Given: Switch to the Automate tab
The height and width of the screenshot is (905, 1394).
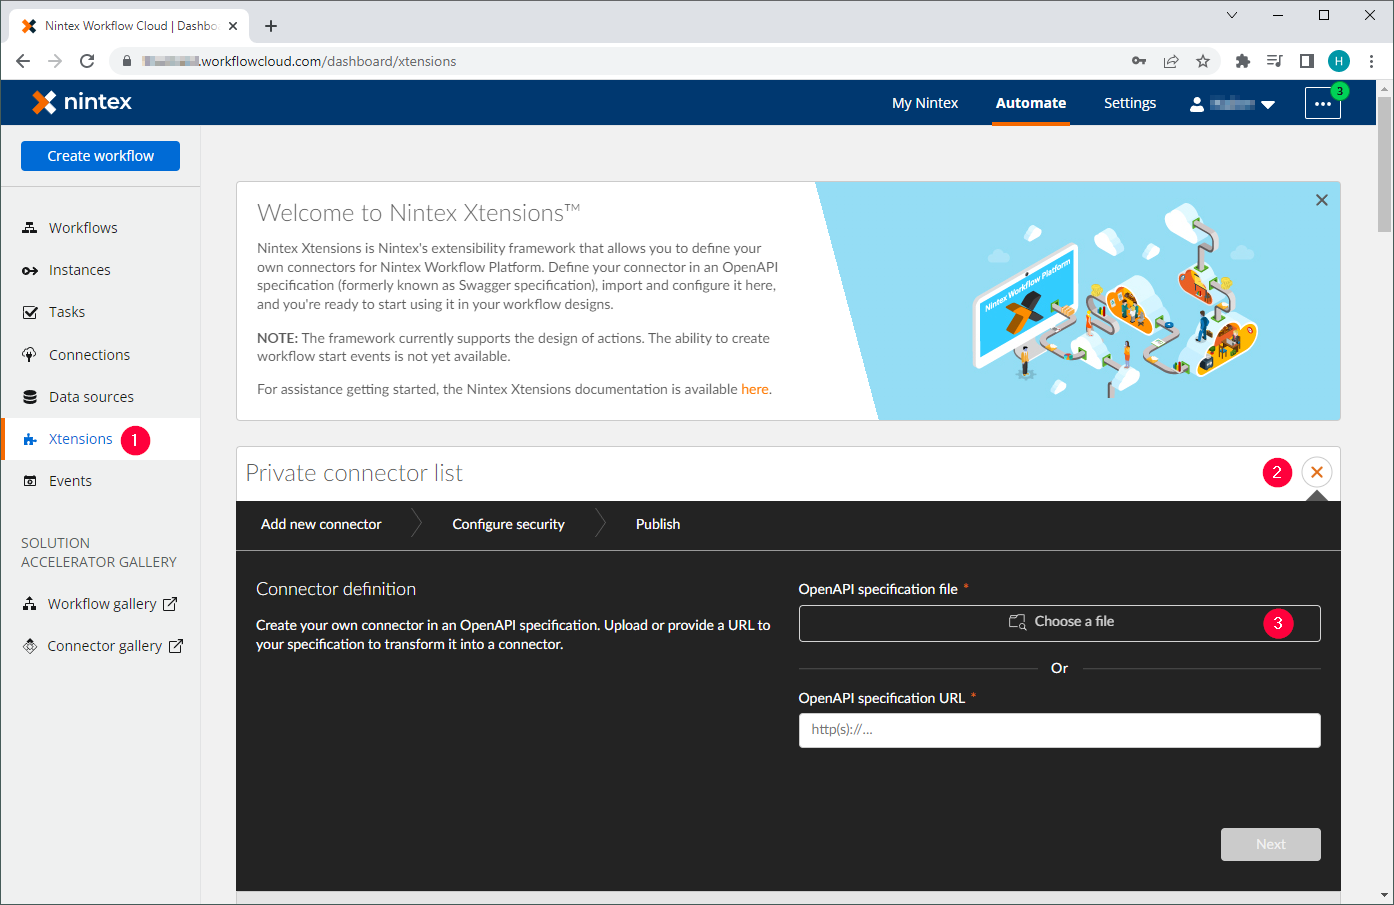Looking at the screenshot, I should [x=1031, y=103].
